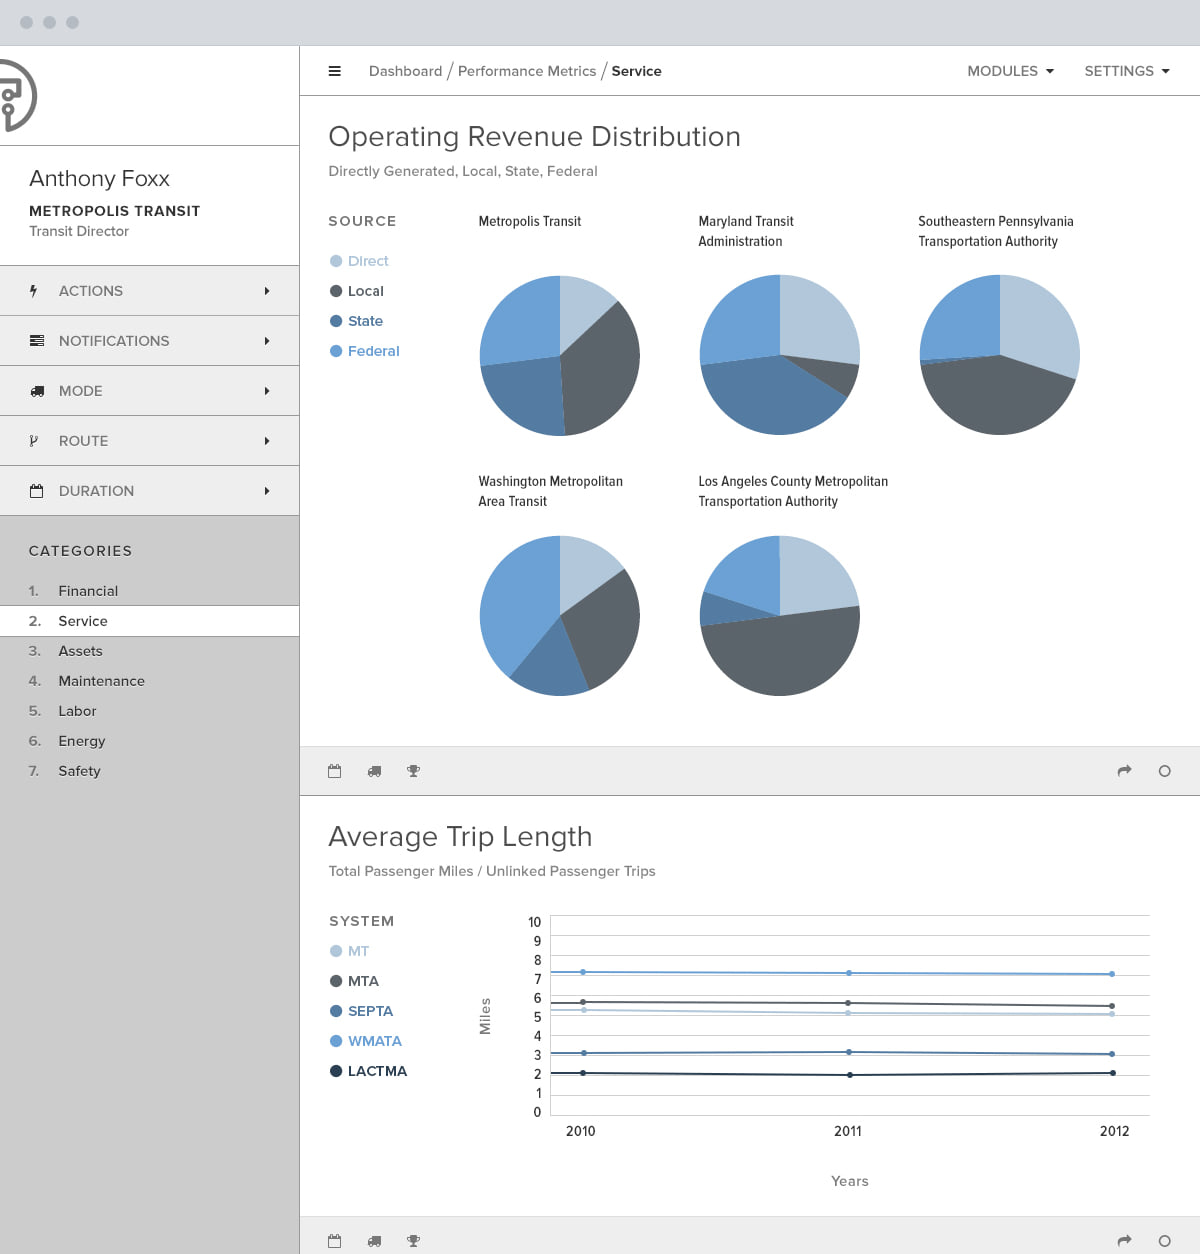Click calendar icon under revenue chart
Image resolution: width=1200 pixels, height=1254 pixels.
[x=335, y=771]
